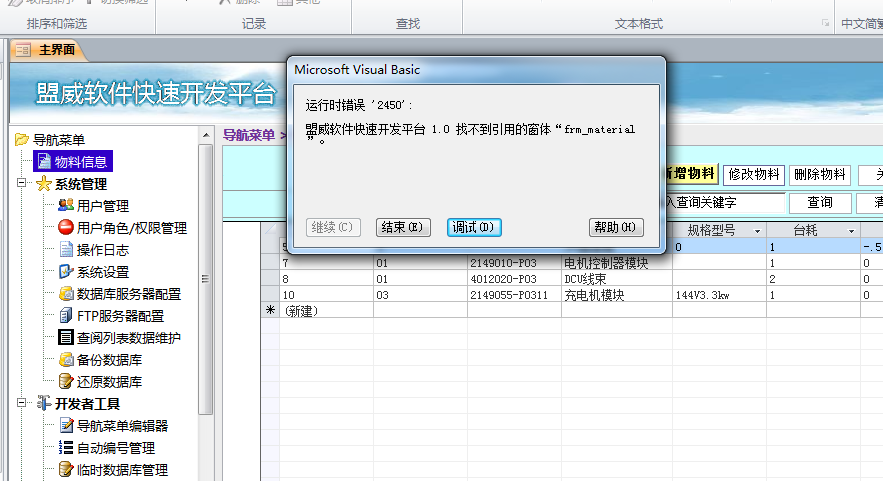
Task: Select 物料信息 in the navigation tree
Action: click(x=81, y=162)
